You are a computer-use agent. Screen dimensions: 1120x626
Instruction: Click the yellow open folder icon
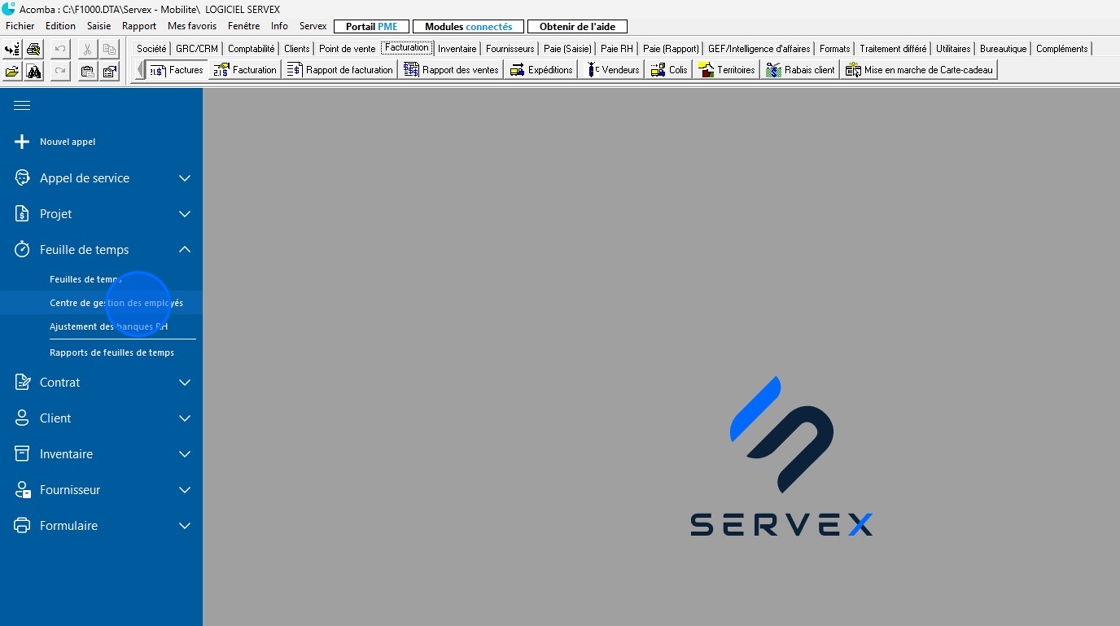point(12,71)
